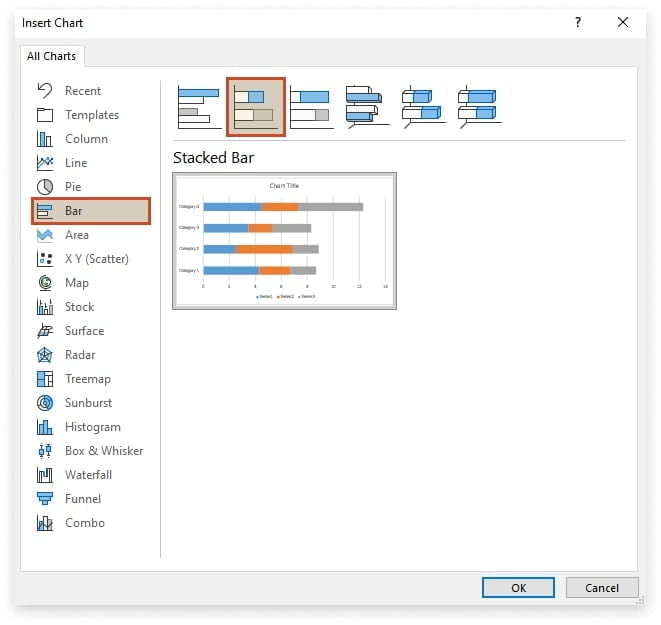This screenshot has height=625, width=661.
Task: Switch to the All Charts tab
Action: point(52,57)
